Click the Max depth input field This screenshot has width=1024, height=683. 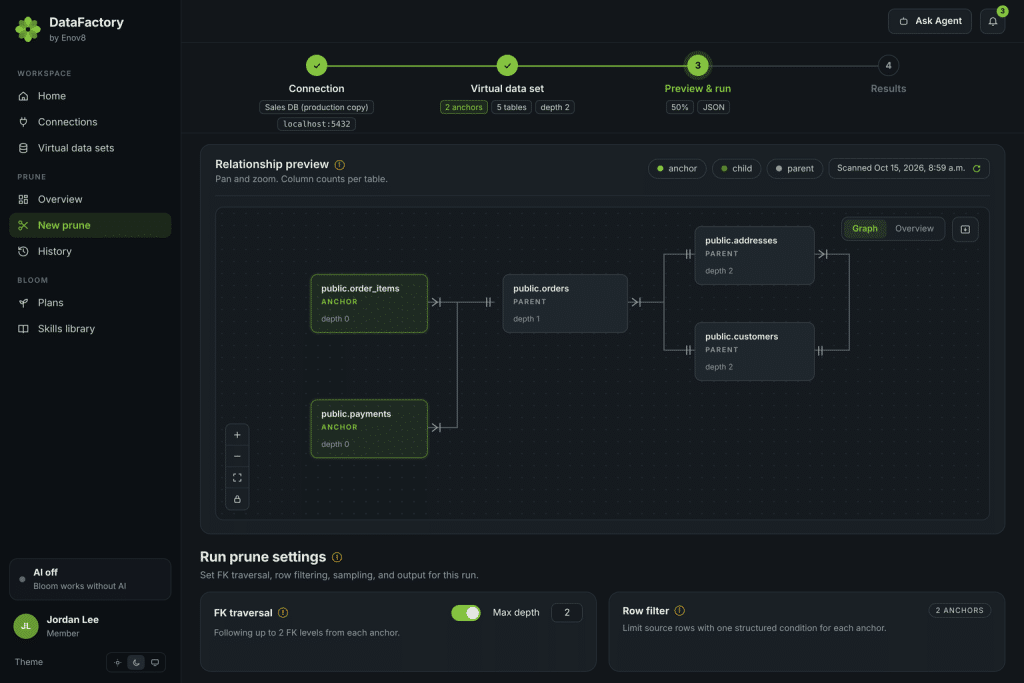click(x=566, y=612)
